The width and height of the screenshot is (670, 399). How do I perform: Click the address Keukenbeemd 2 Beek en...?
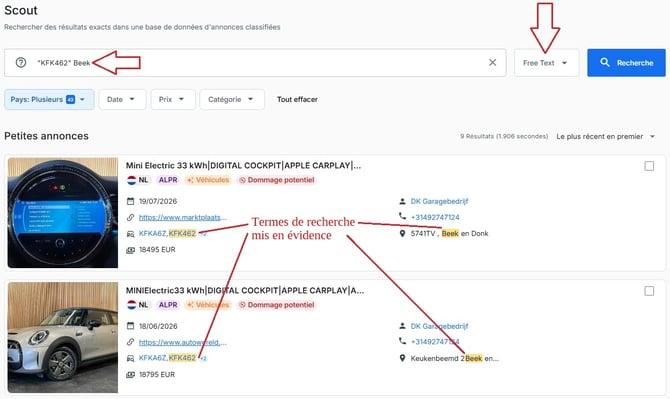(455, 358)
